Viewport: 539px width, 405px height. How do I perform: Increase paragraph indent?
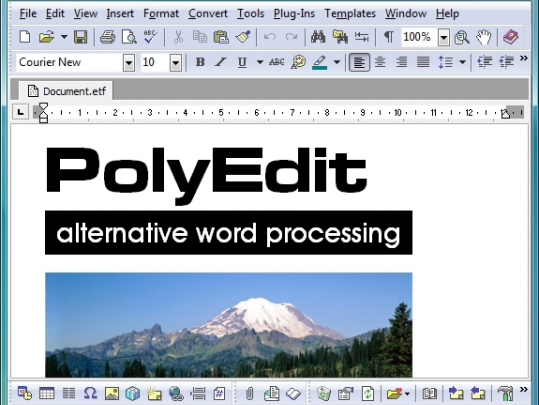[506, 62]
